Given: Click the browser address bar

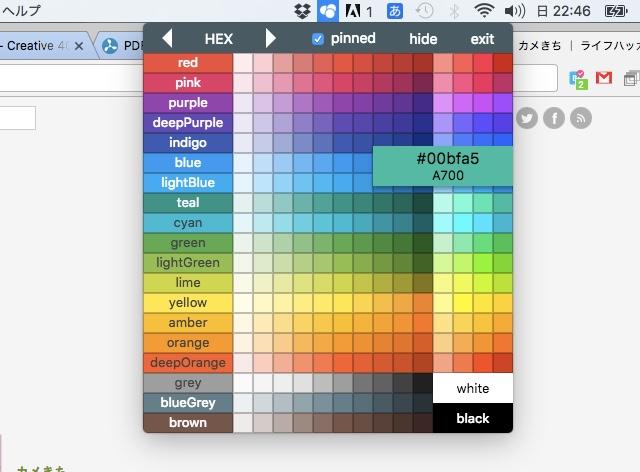Looking at the screenshot, I should coord(71,78).
